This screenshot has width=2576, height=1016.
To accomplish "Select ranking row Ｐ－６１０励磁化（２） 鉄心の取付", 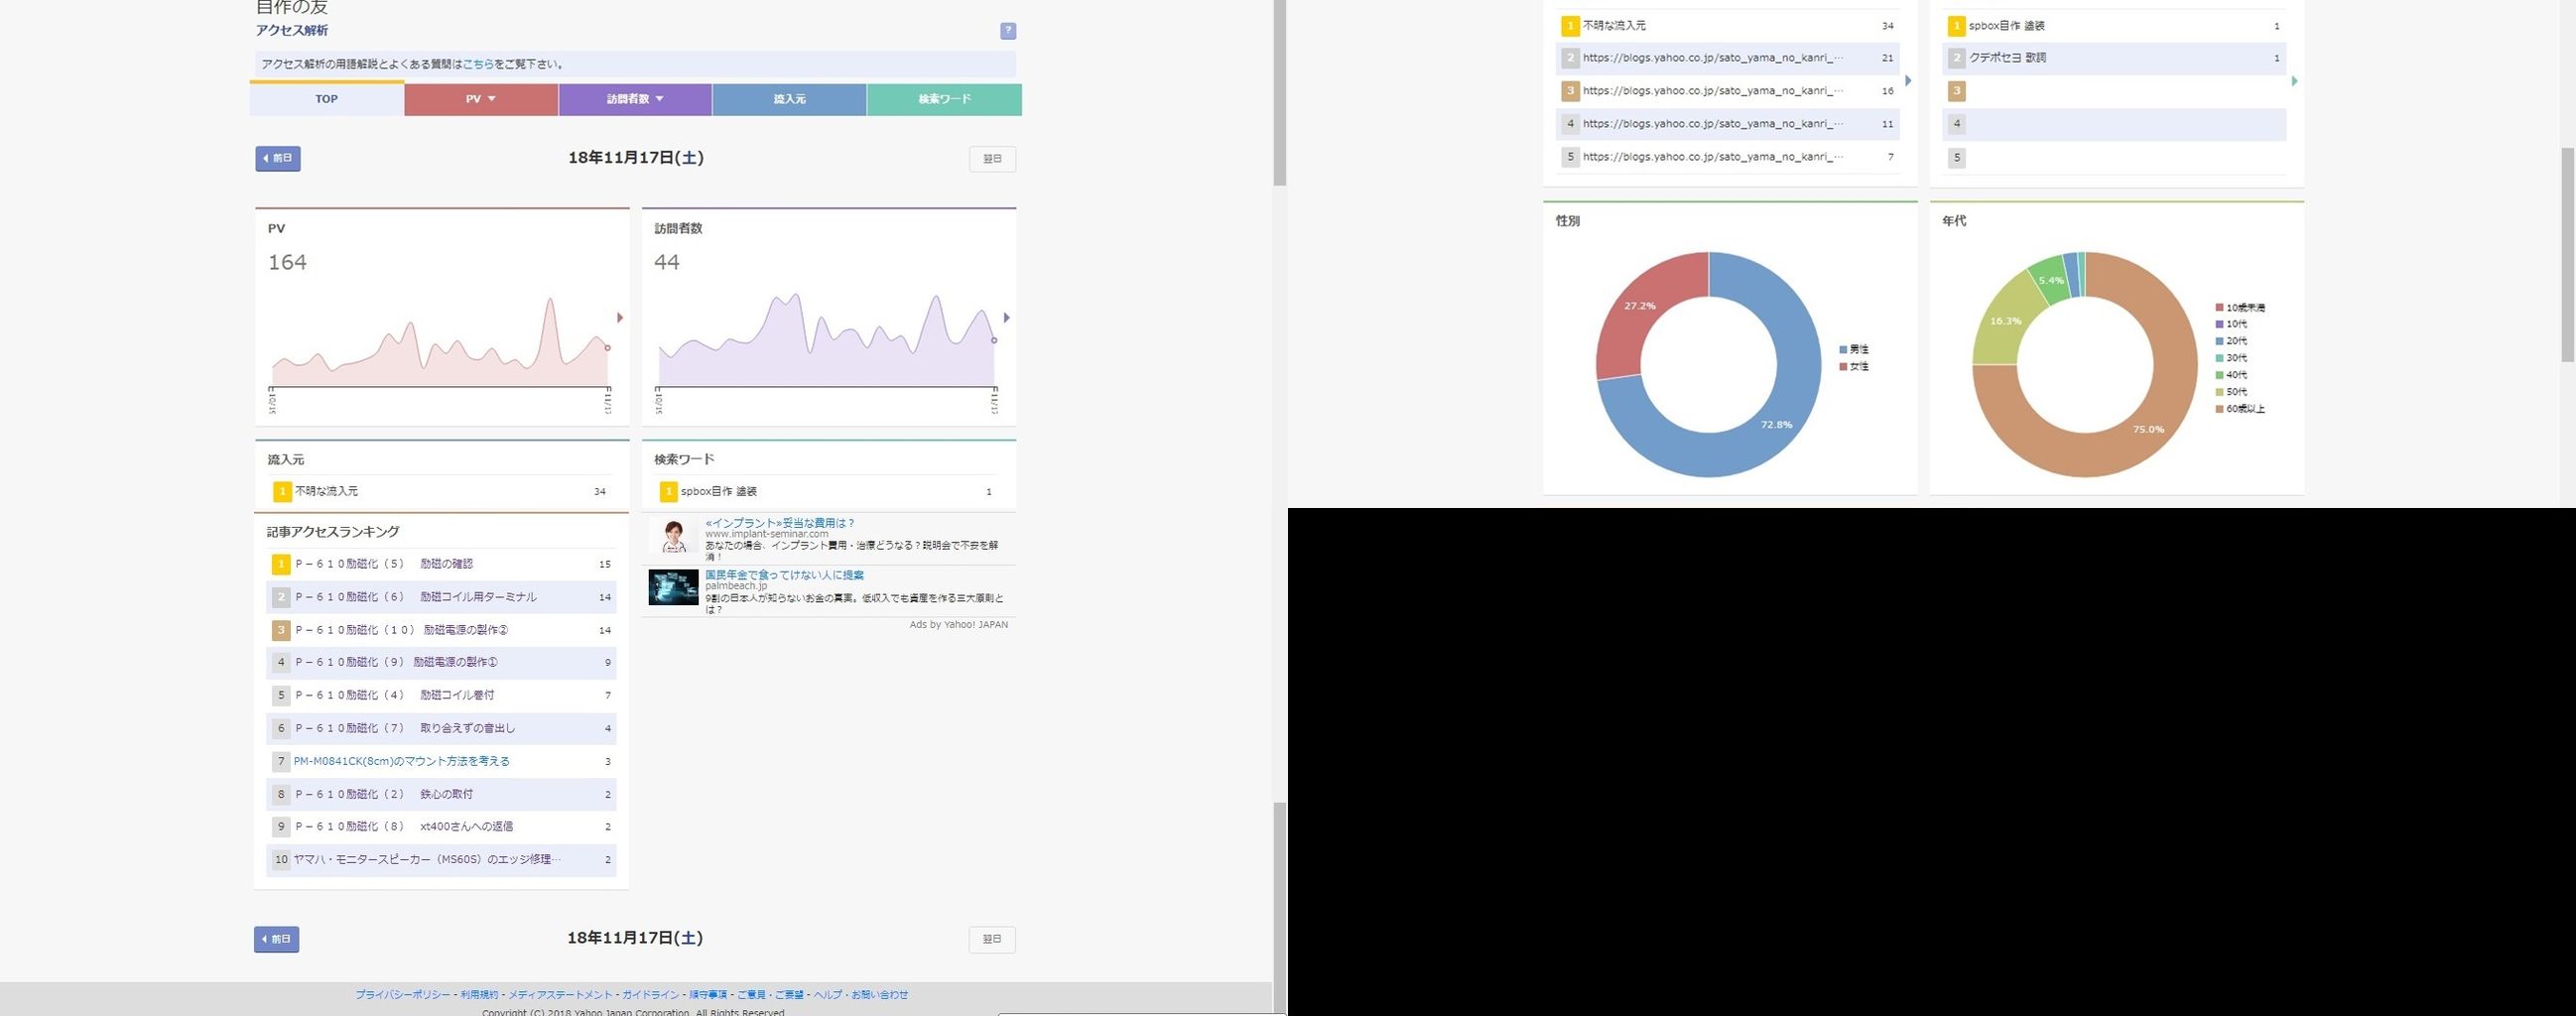I will [441, 794].
